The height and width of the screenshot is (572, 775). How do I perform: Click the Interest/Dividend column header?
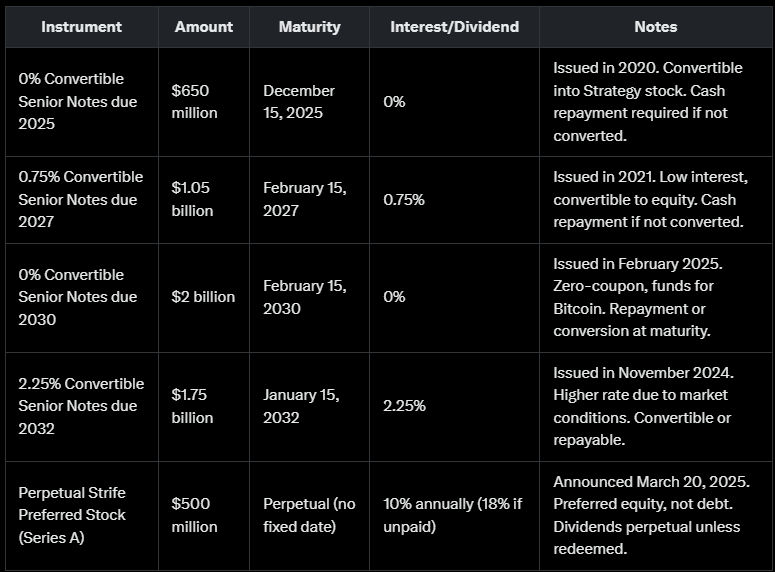pos(454,27)
